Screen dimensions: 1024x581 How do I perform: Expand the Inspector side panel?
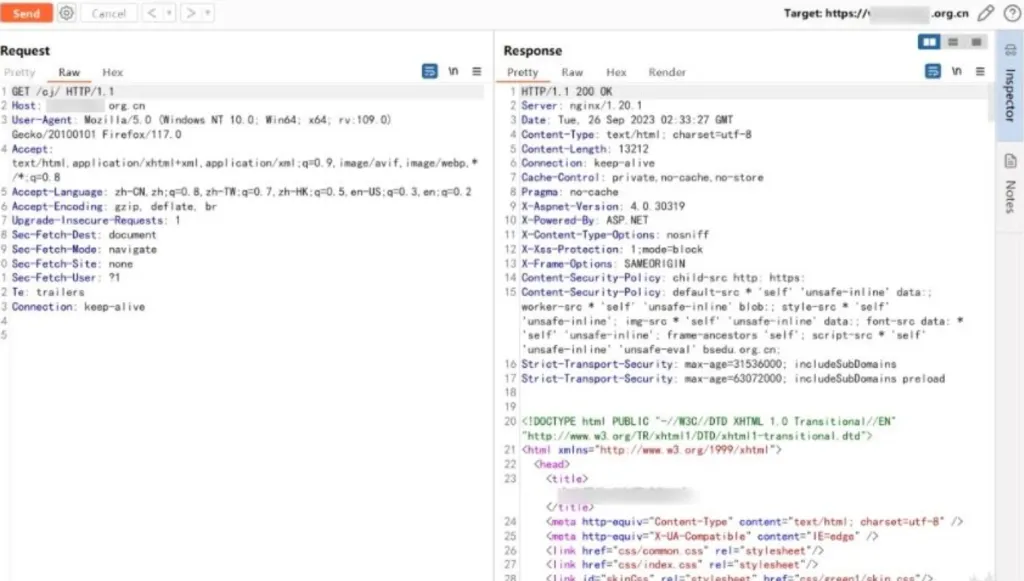(1010, 85)
